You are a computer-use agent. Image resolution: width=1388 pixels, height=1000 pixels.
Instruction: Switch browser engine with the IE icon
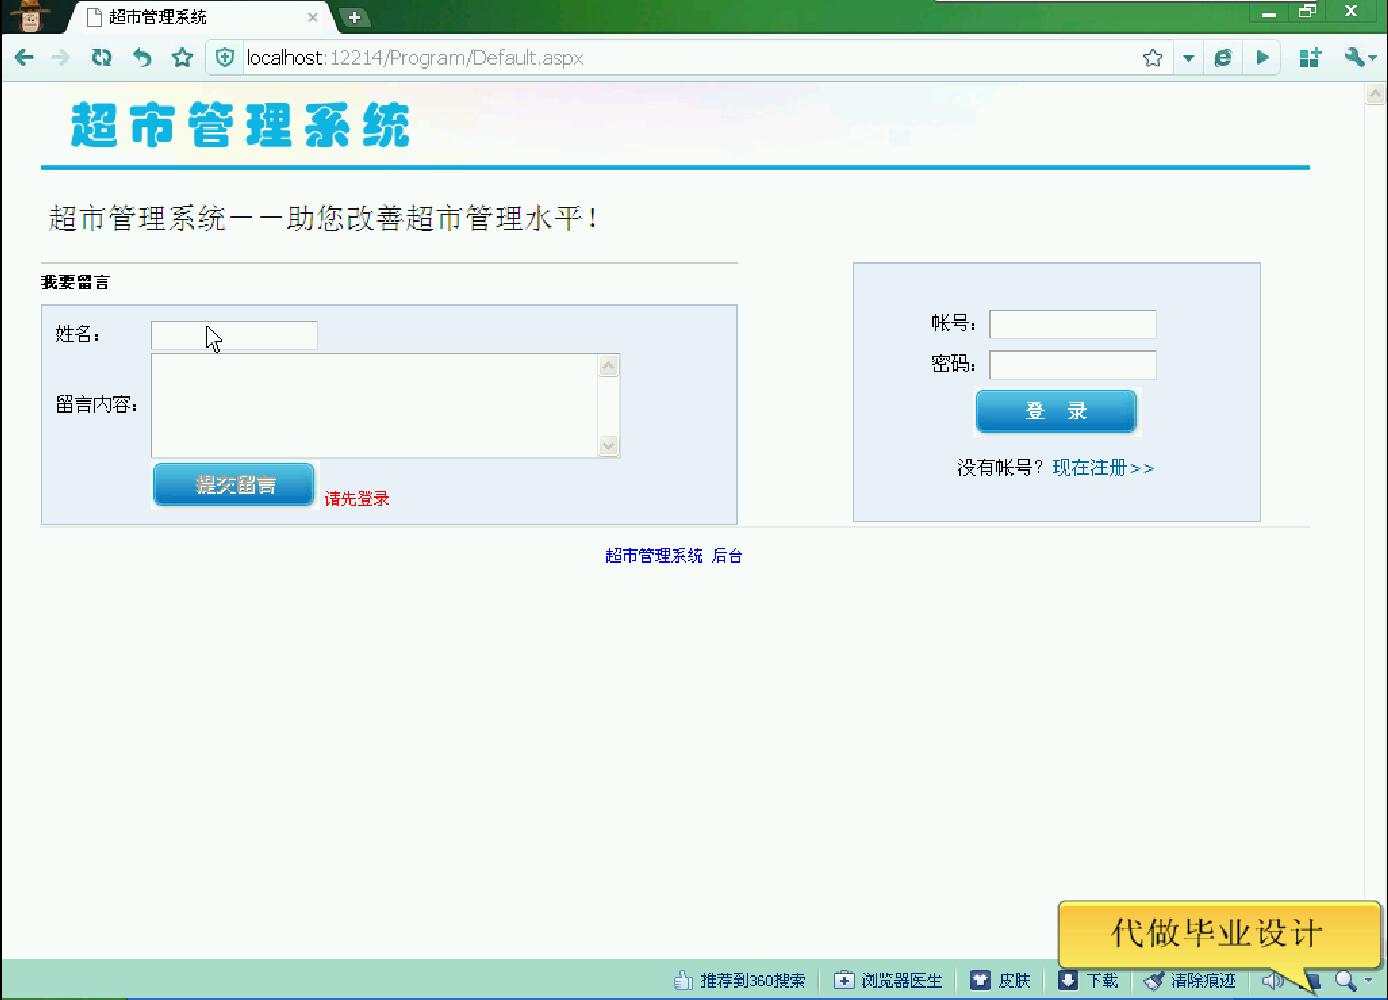(1223, 58)
